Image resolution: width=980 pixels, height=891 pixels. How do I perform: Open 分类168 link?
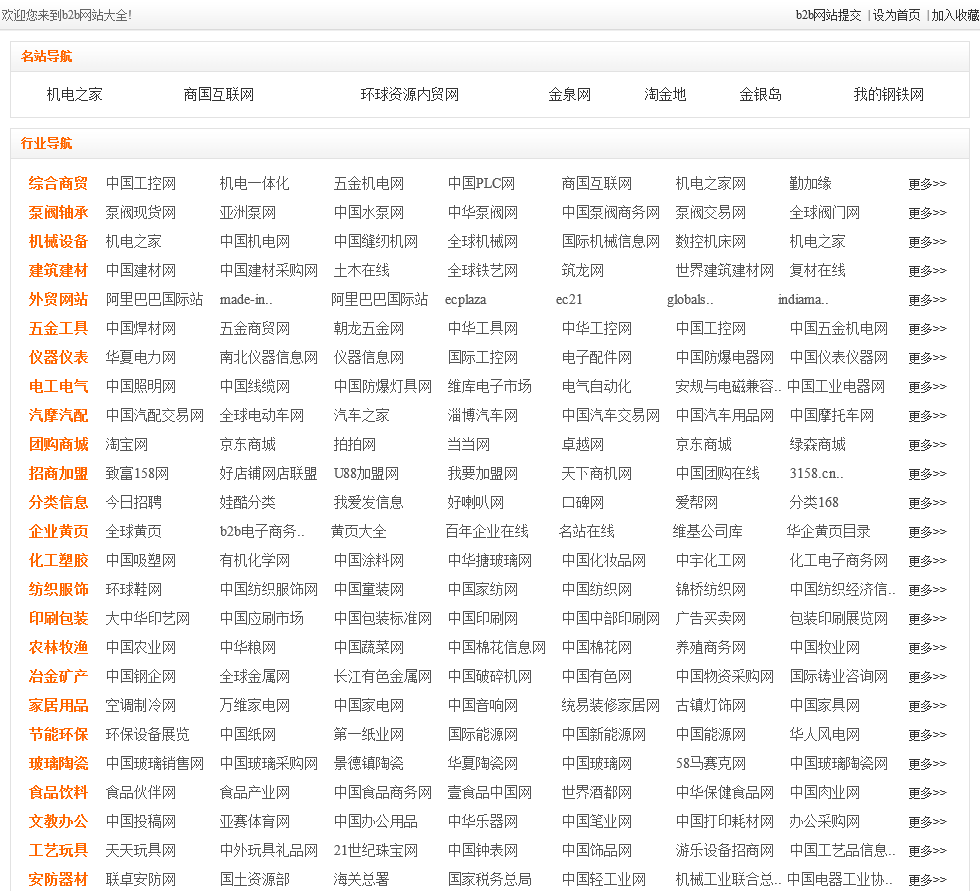point(814,502)
